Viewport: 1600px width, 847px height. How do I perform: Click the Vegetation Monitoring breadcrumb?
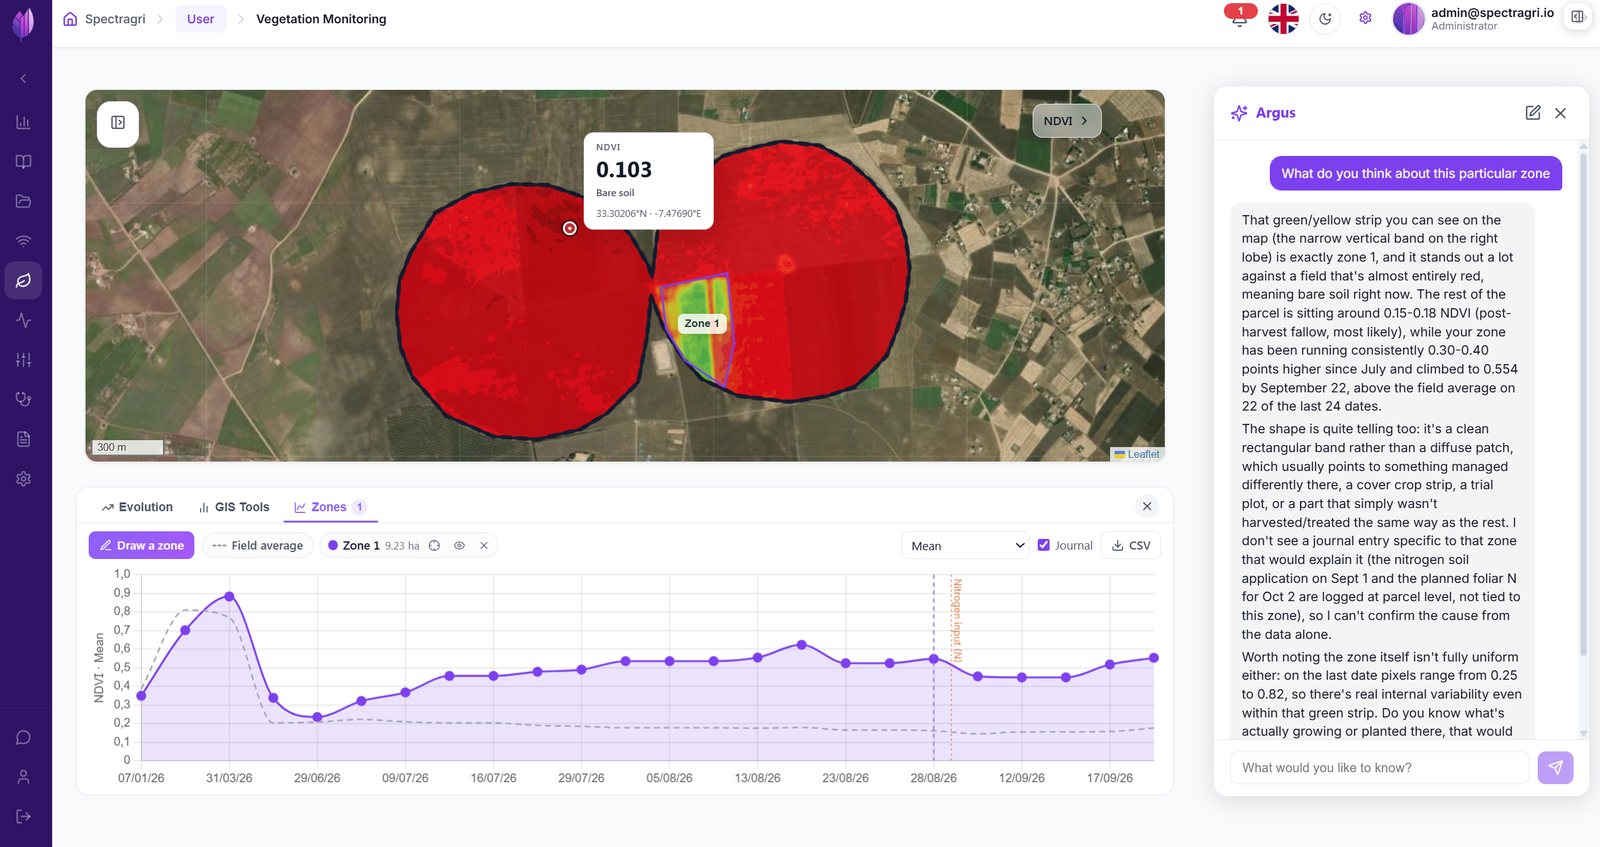coord(321,19)
